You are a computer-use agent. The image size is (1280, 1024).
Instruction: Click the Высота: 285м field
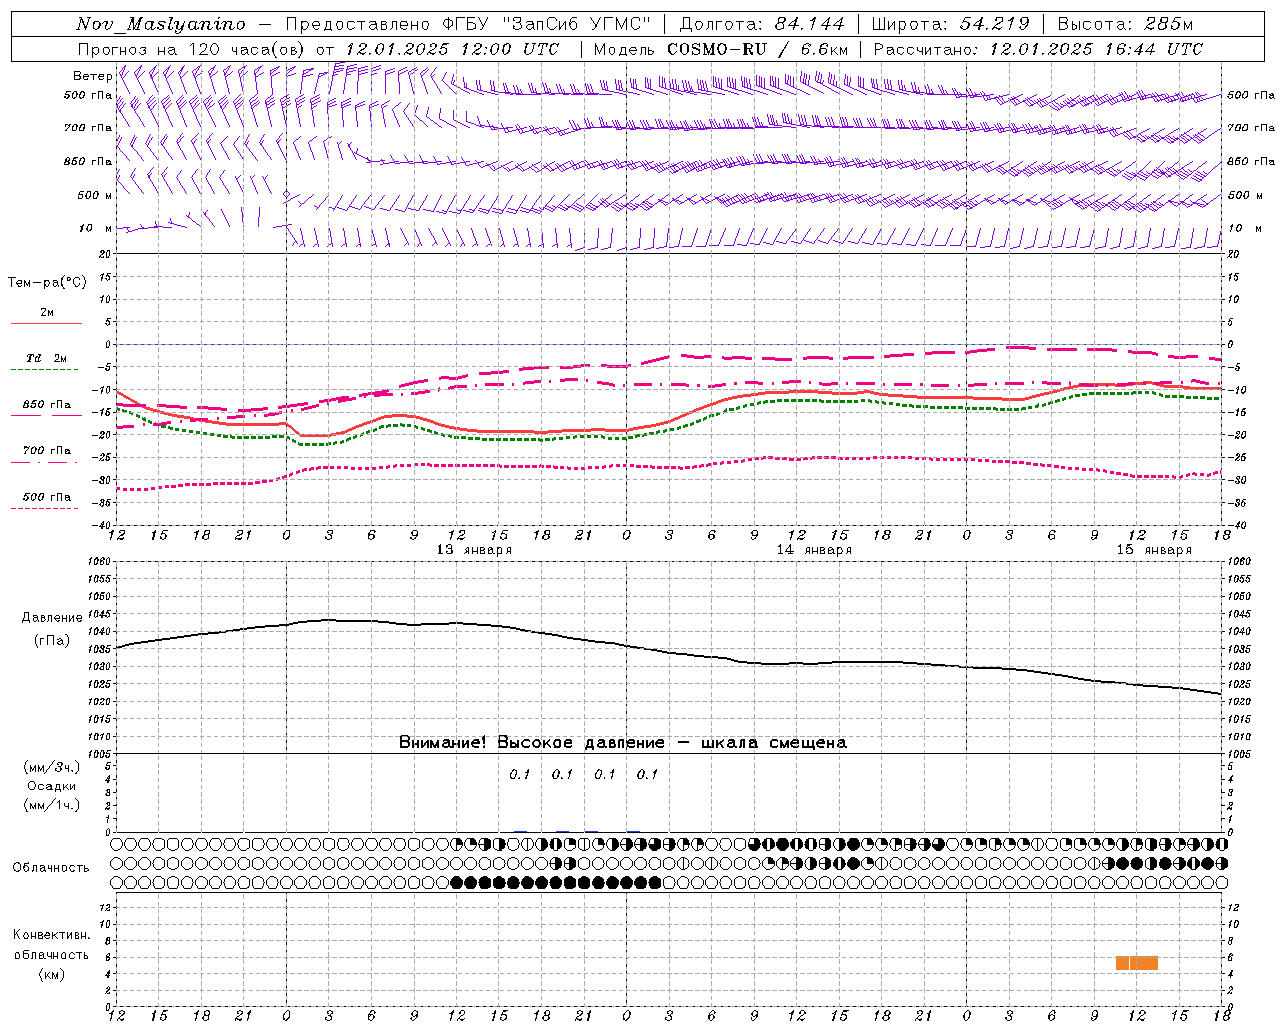click(1125, 24)
